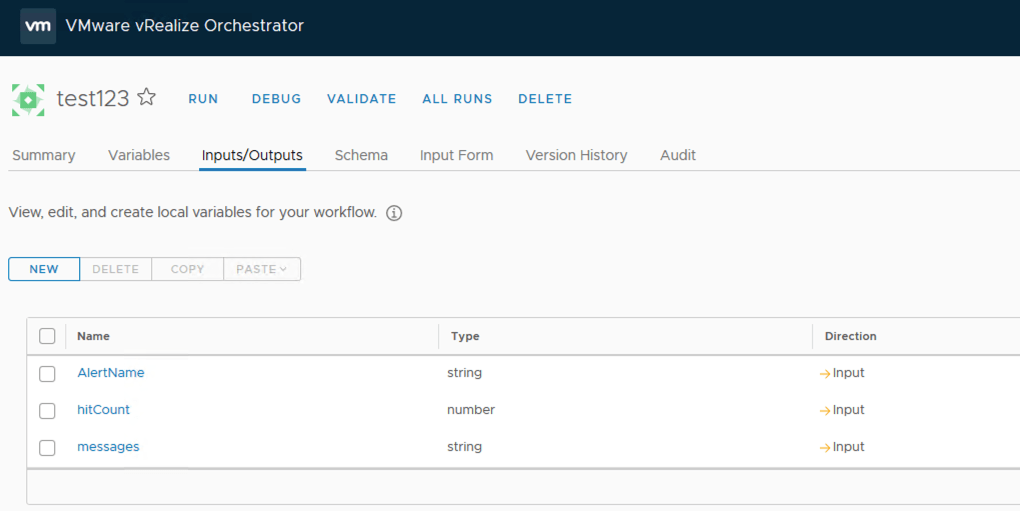Image resolution: width=1020 pixels, height=511 pixels.
Task: Click the arrow icon in hitCount's Direction
Action: point(825,410)
